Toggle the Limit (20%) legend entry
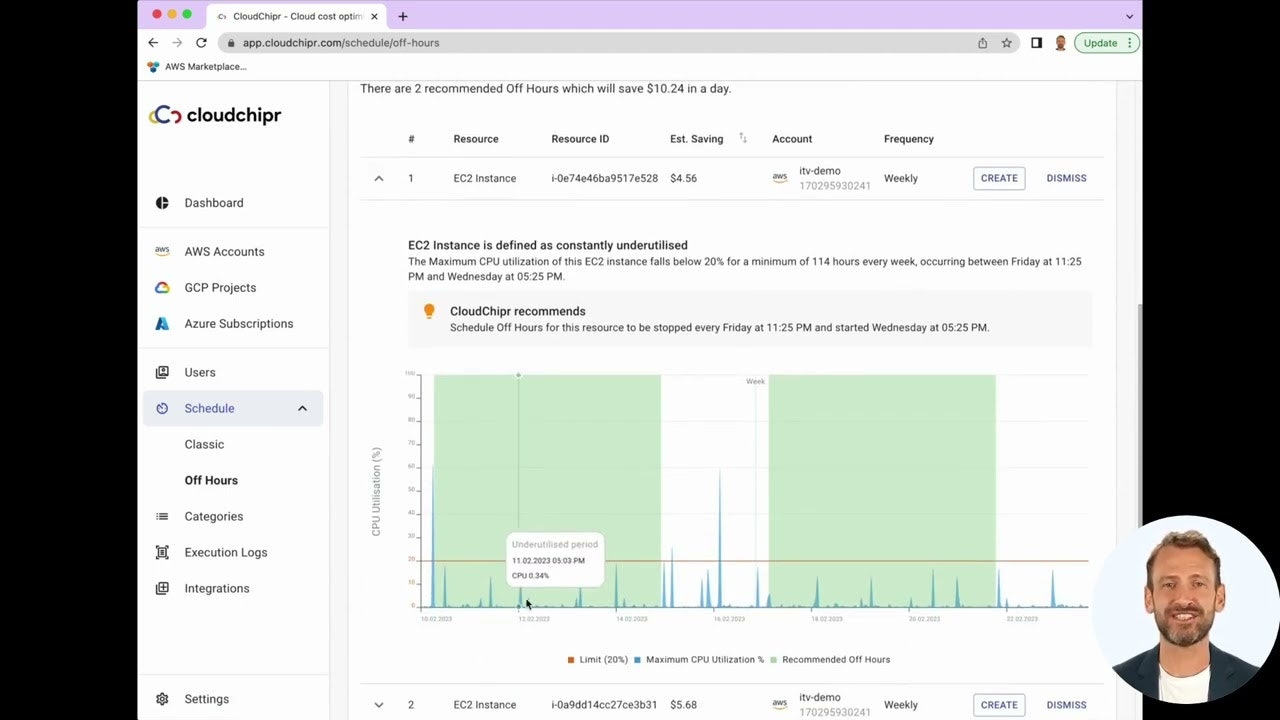 (600, 659)
